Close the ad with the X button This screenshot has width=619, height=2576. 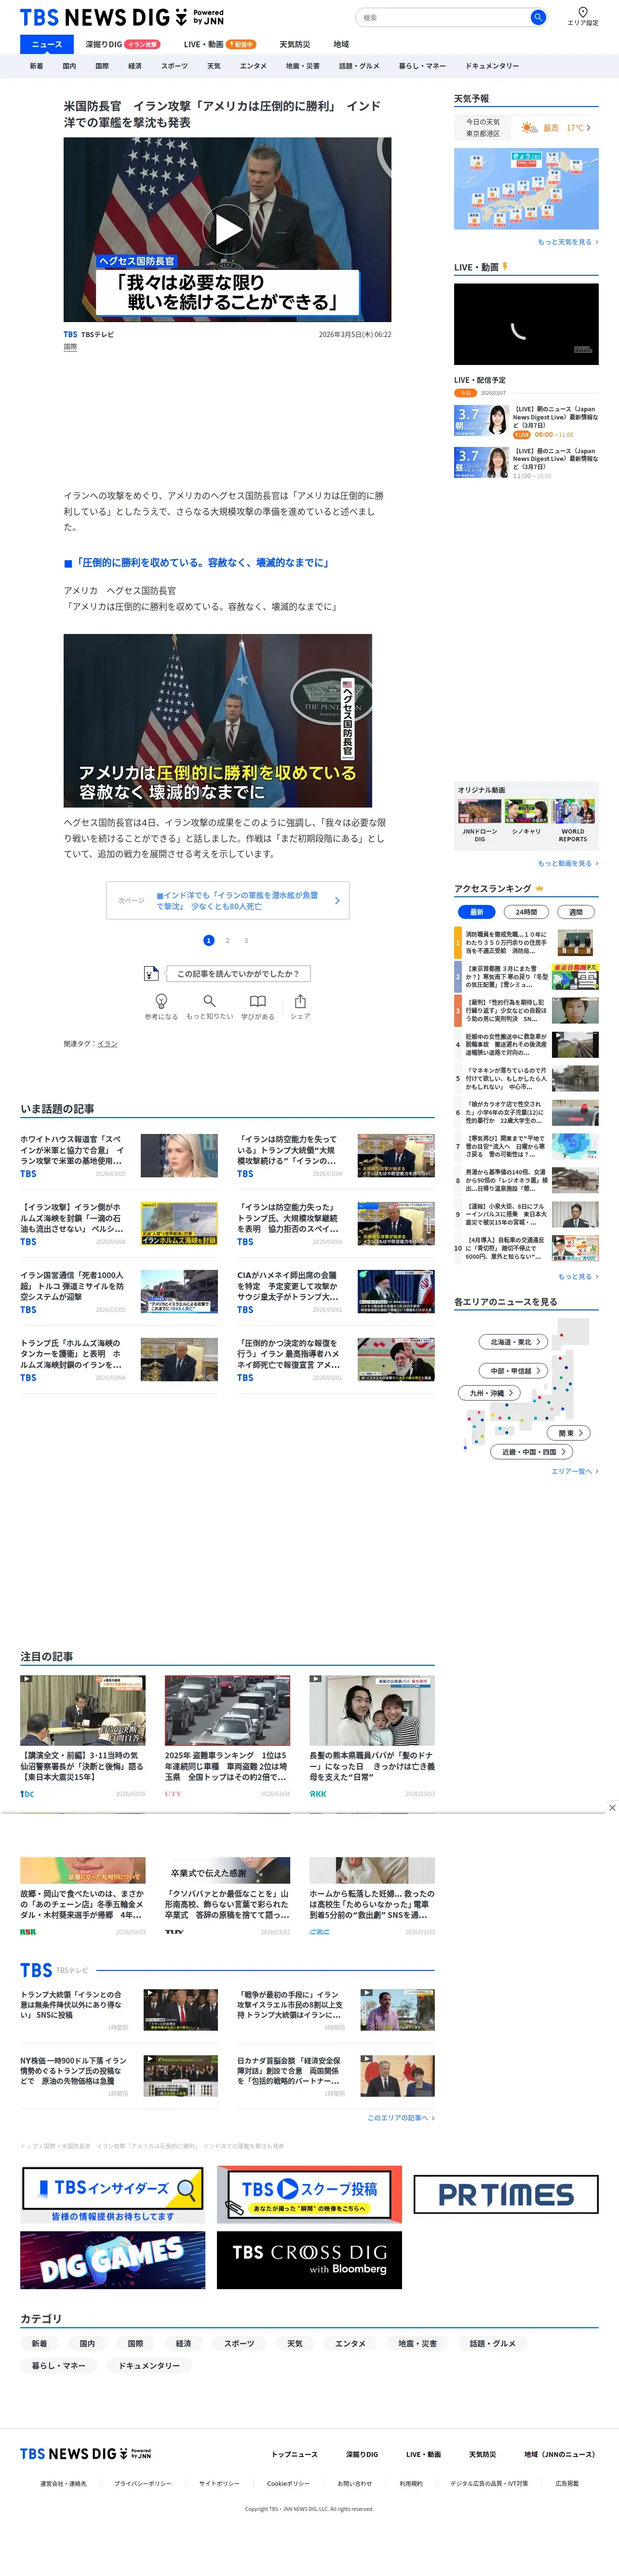tap(612, 1807)
